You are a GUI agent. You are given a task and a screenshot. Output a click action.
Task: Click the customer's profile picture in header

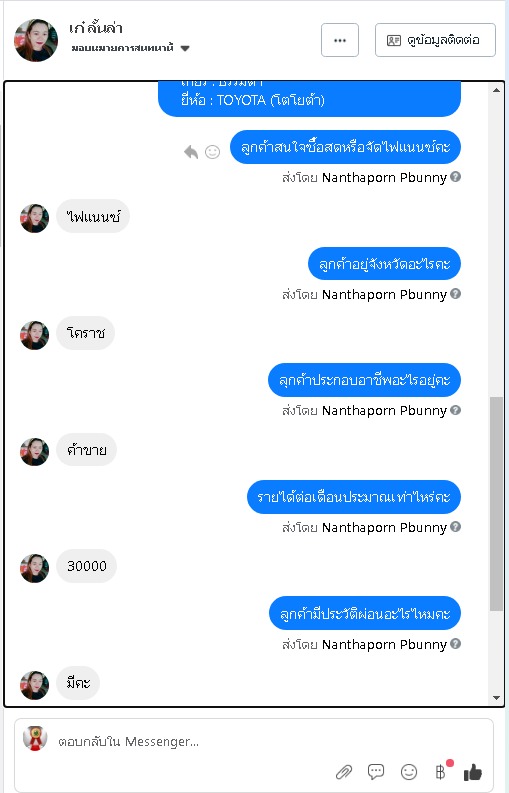point(36,40)
